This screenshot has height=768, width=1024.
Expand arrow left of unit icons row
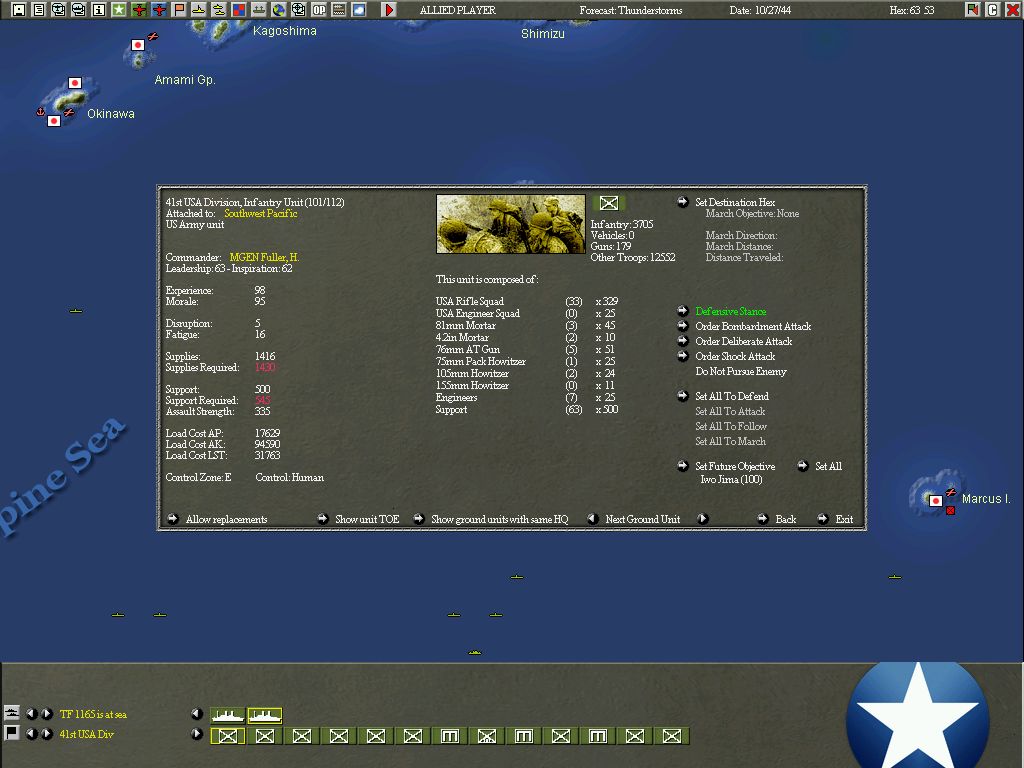click(x=197, y=733)
